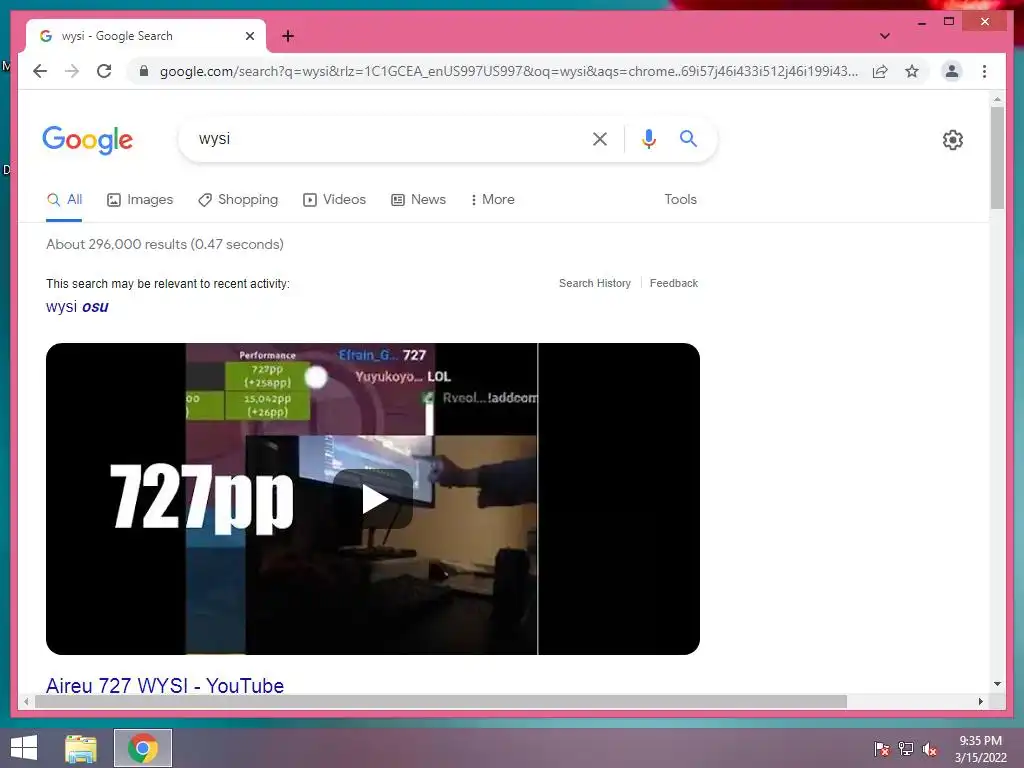This screenshot has width=1024, height=768.
Task: Expand the More search categories menu
Action: (x=492, y=200)
